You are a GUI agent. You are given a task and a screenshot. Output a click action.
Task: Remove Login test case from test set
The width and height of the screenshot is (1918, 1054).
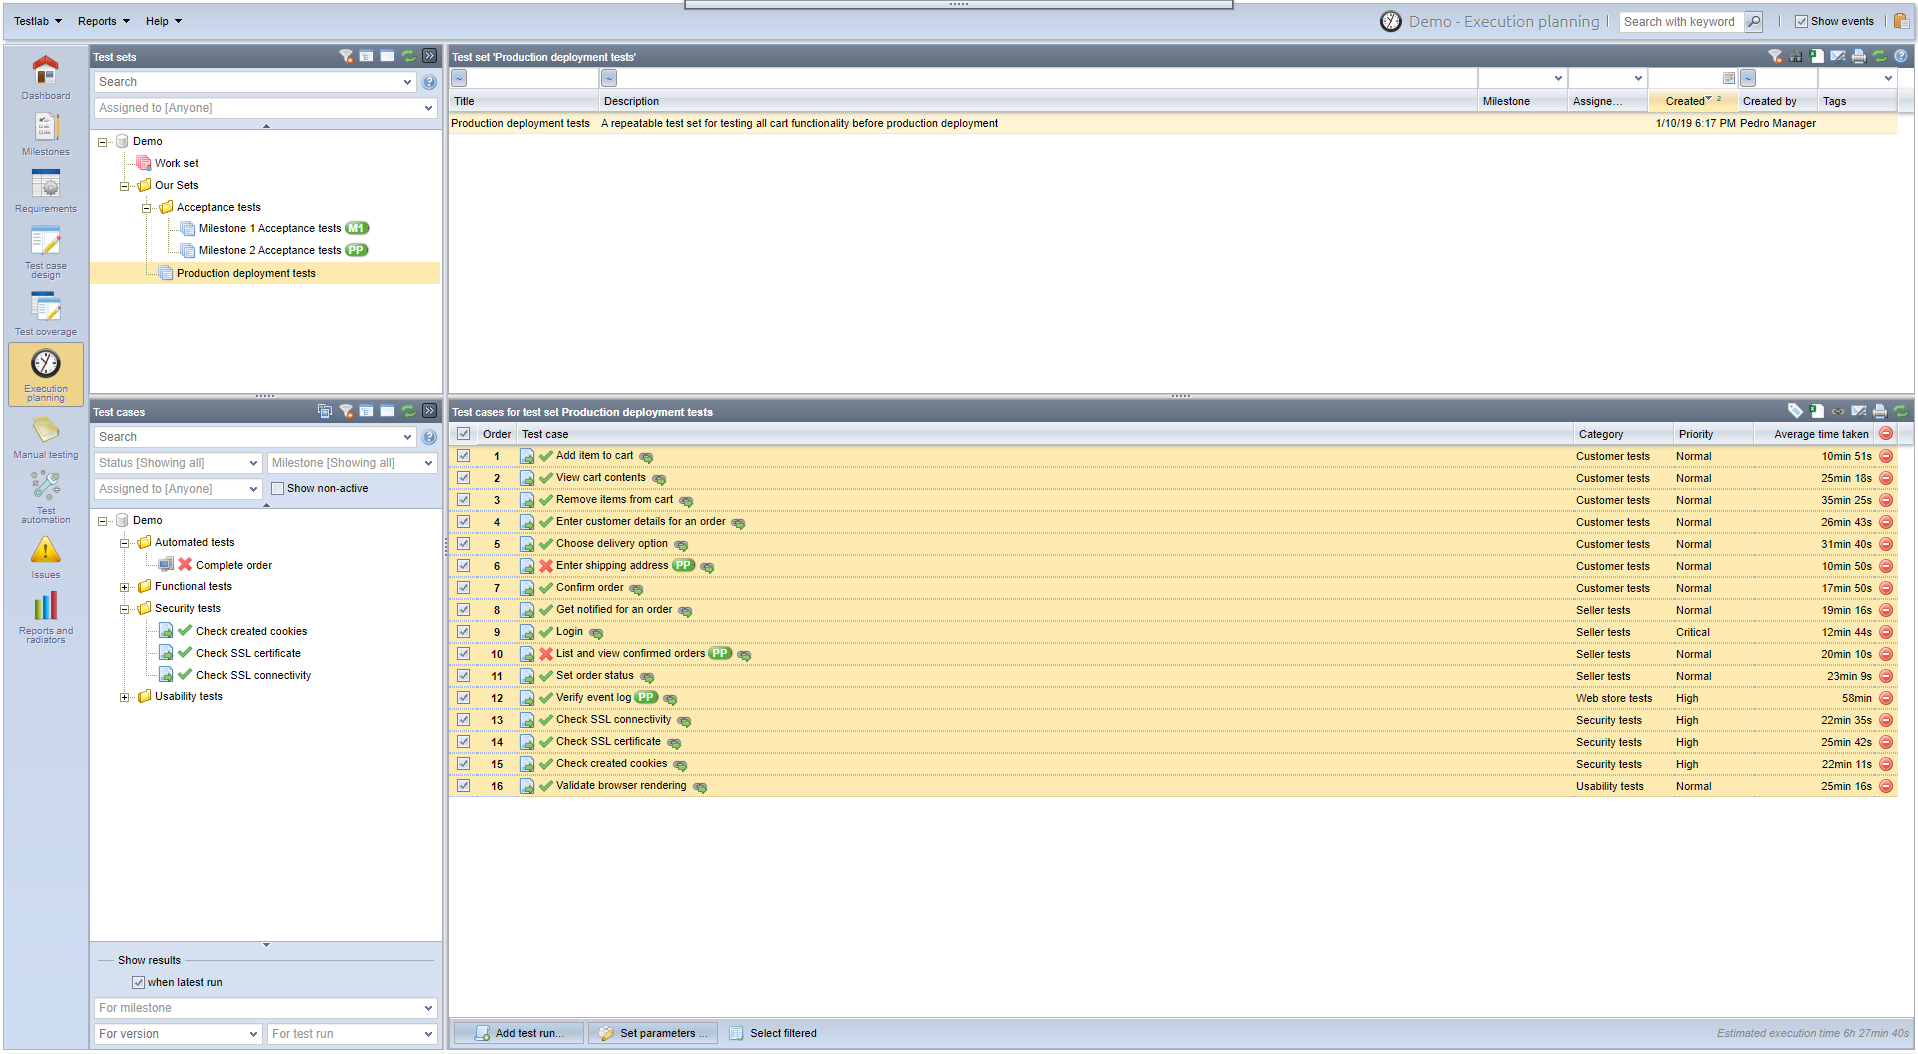pyautogui.click(x=1886, y=632)
